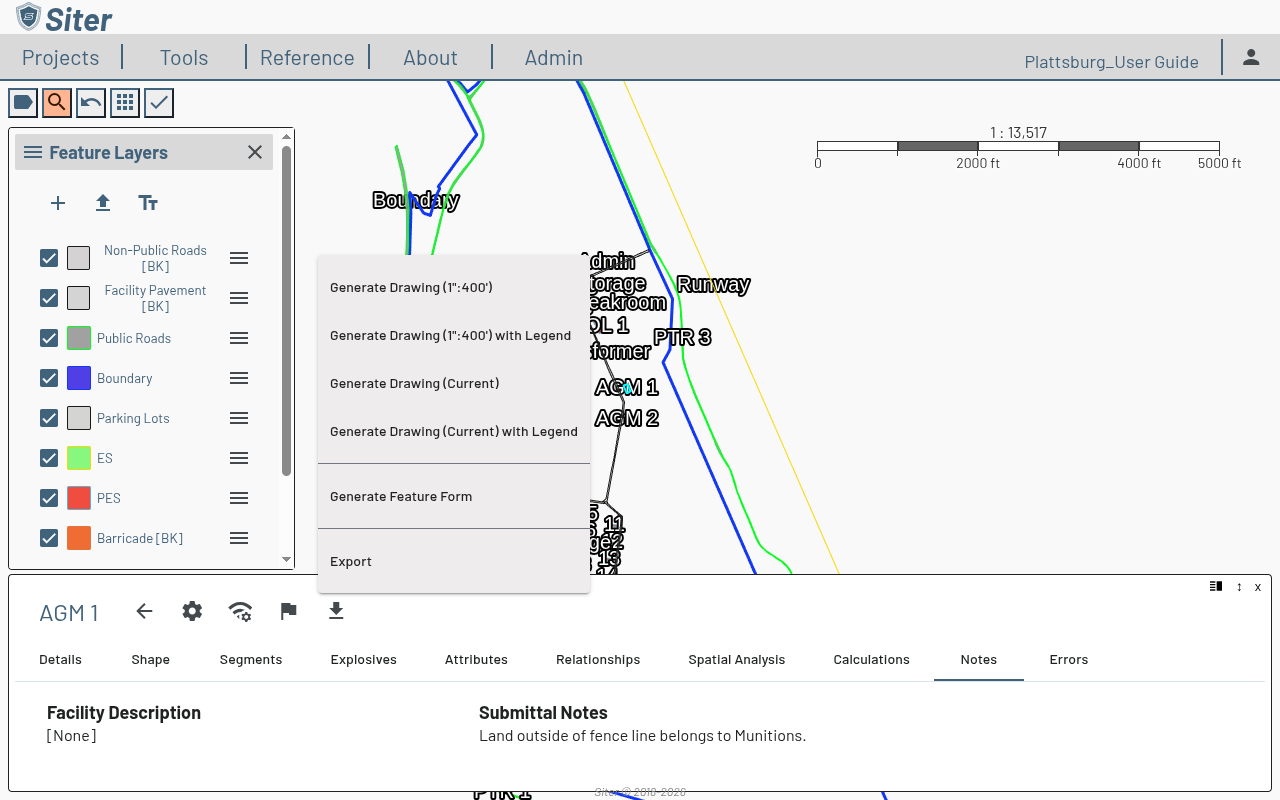The width and height of the screenshot is (1280, 800).
Task: Switch to the Segments tab
Action: tap(251, 659)
